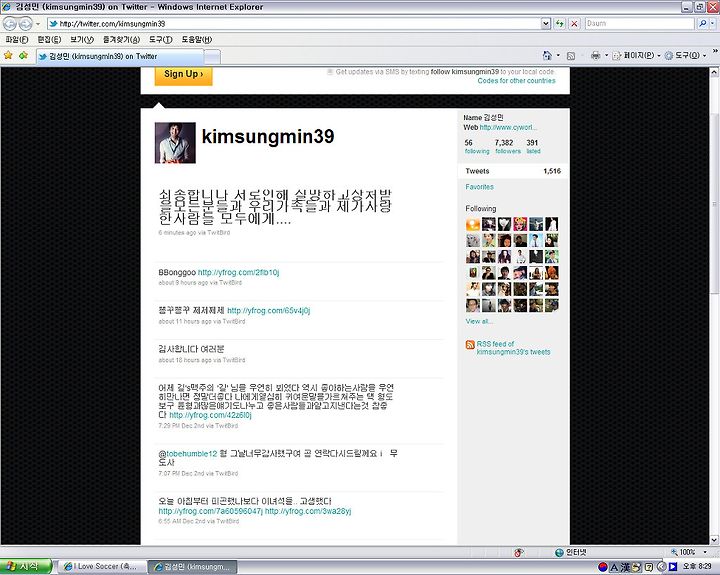Open yfrog.com/42z6l0j tweet link
Image resolution: width=720 pixels, height=575 pixels.
[x=210, y=415]
